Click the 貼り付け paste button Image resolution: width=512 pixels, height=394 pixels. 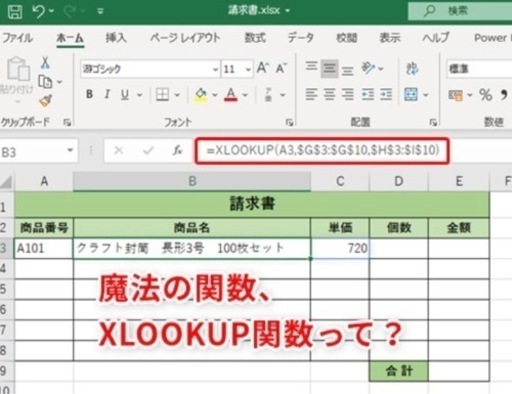tap(17, 79)
